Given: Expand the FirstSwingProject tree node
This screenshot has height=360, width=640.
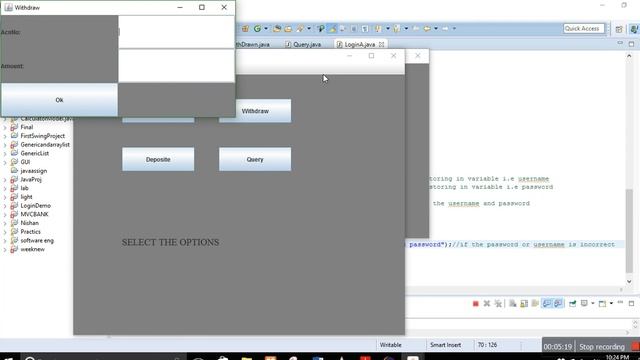Looking at the screenshot, I should (x=5, y=136).
